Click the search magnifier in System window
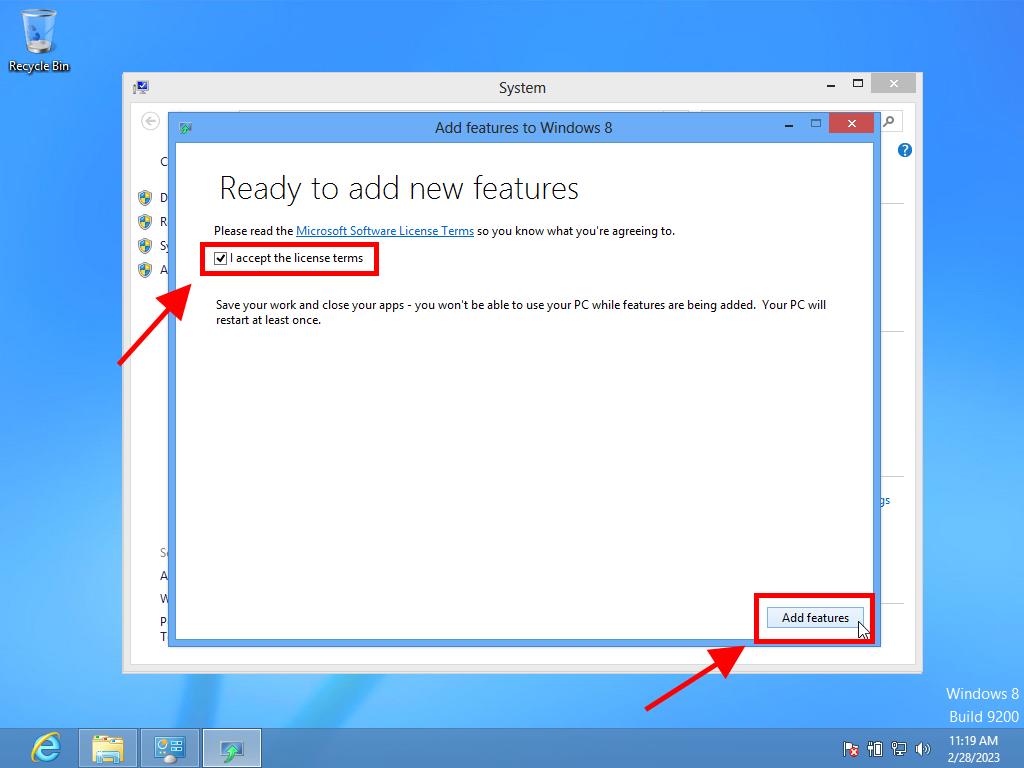 coord(889,121)
